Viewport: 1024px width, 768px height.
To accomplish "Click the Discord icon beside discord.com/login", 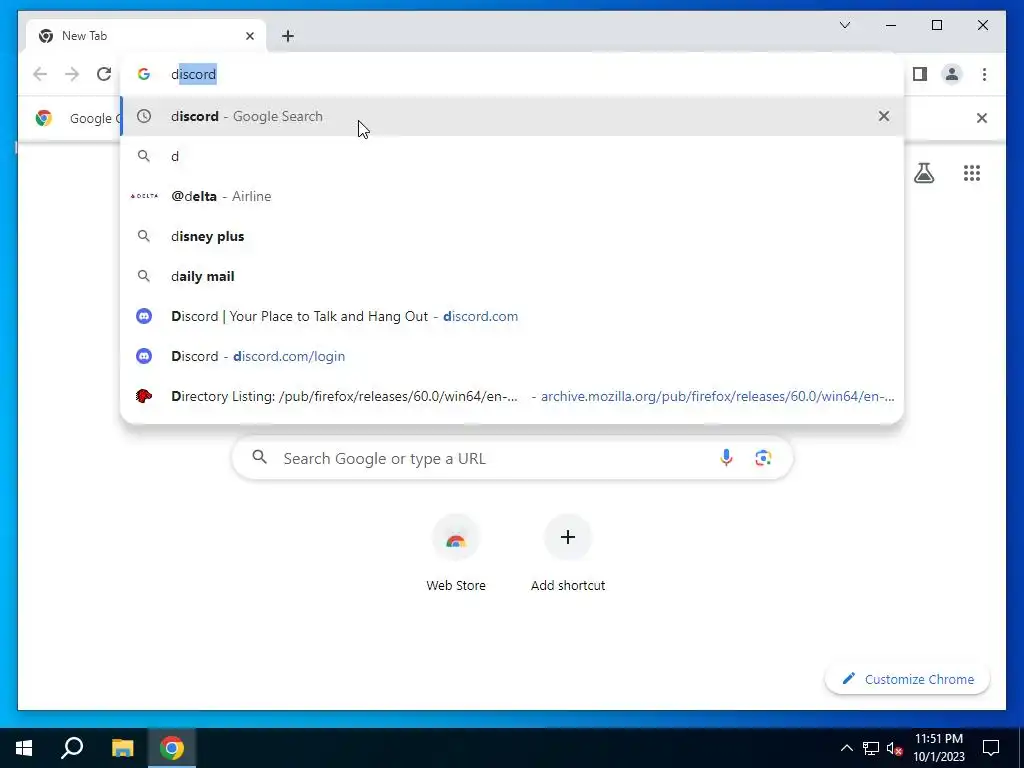I will pos(144,356).
